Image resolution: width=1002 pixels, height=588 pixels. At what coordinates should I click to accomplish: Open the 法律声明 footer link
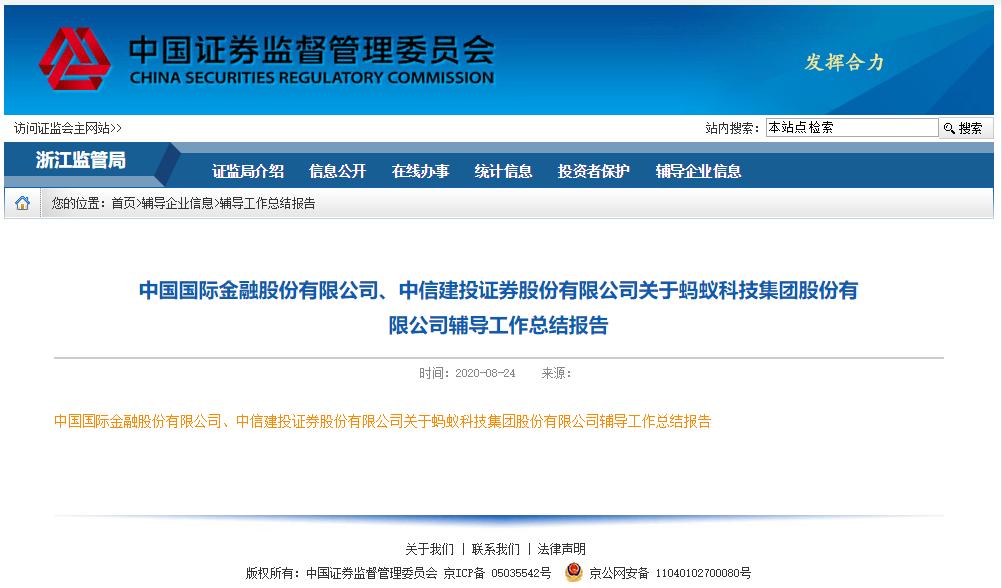[562, 549]
